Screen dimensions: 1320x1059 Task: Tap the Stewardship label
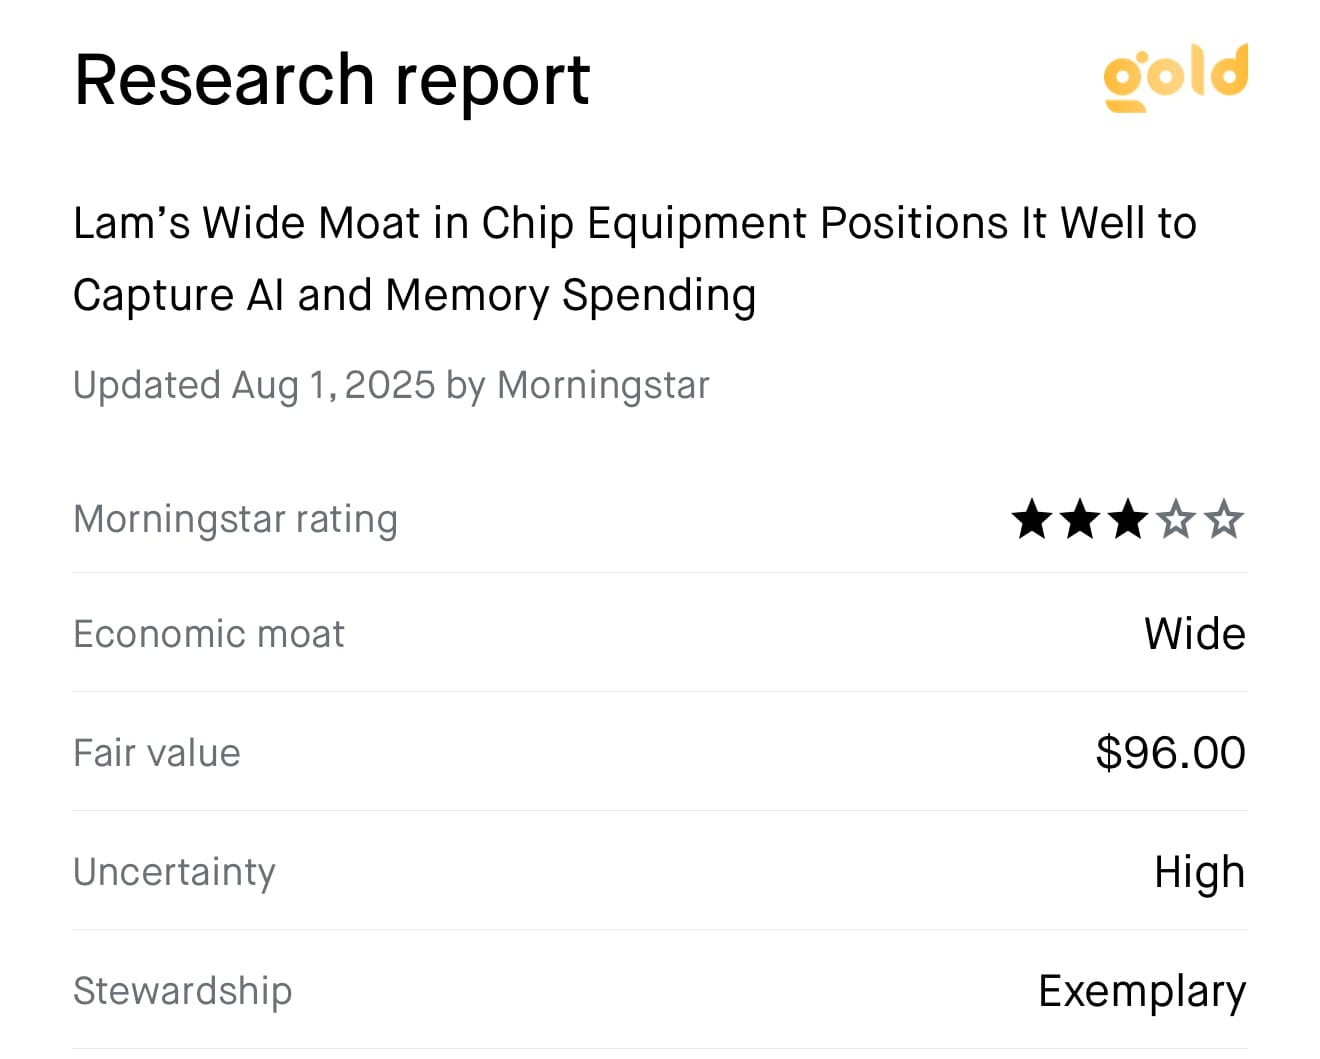(183, 991)
